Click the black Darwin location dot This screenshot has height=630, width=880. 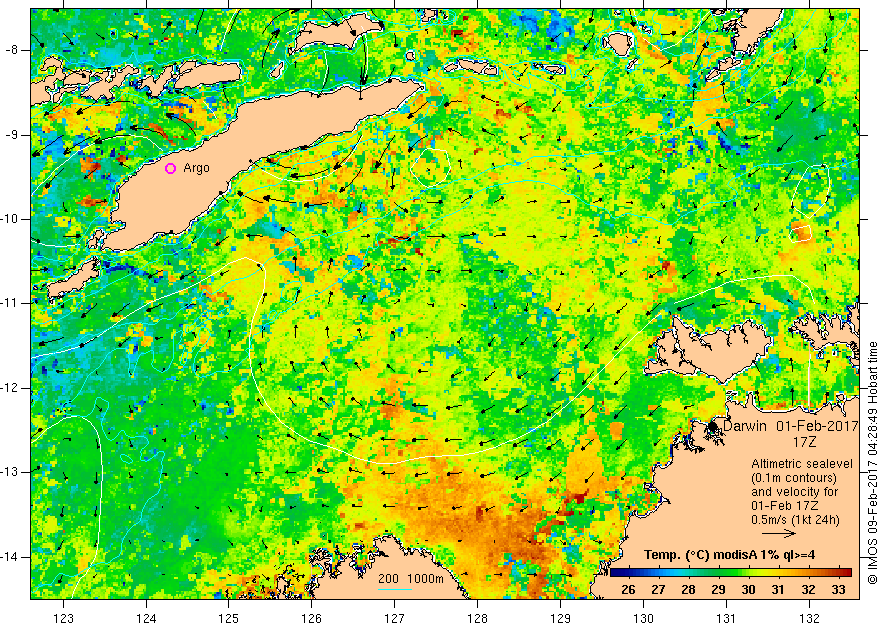pyautogui.click(x=713, y=427)
